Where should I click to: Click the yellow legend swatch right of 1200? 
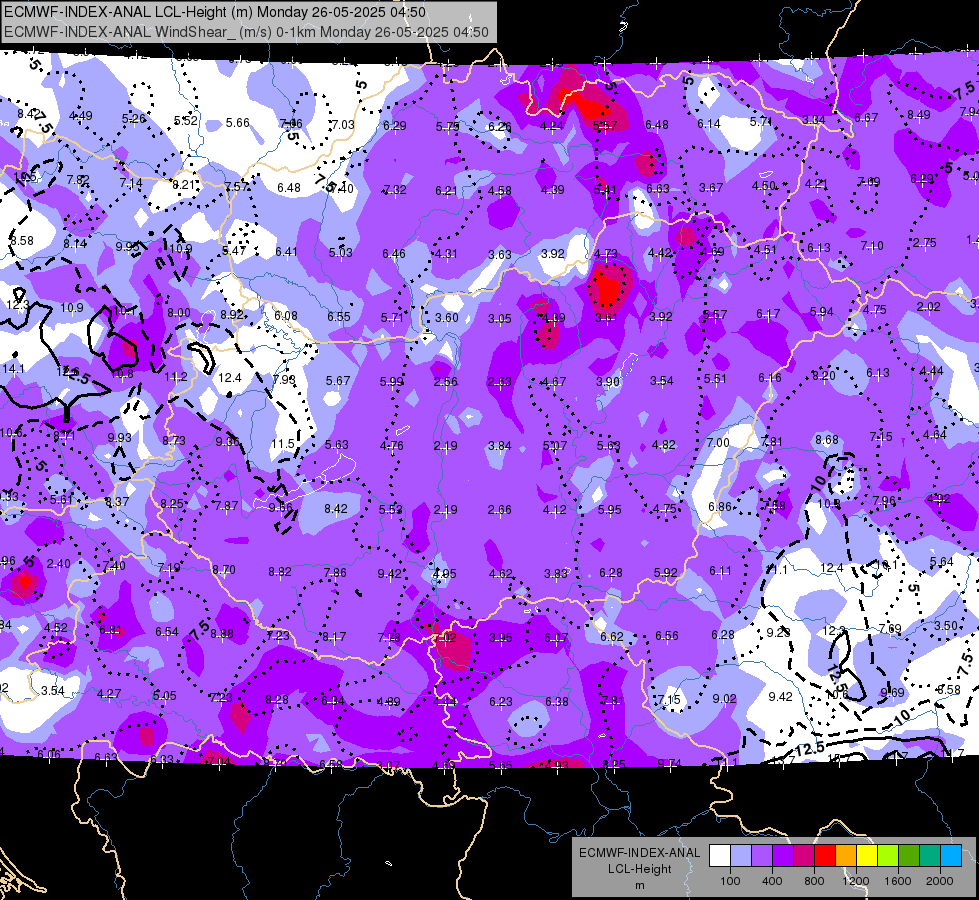(x=867, y=855)
